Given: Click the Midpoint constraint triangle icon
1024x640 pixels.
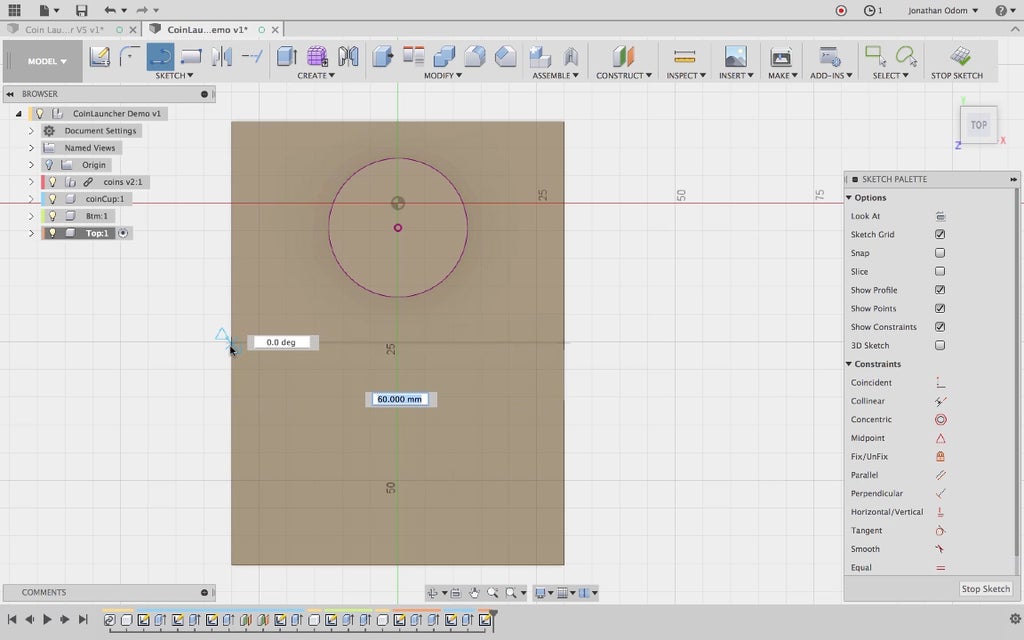Looking at the screenshot, I should point(940,438).
